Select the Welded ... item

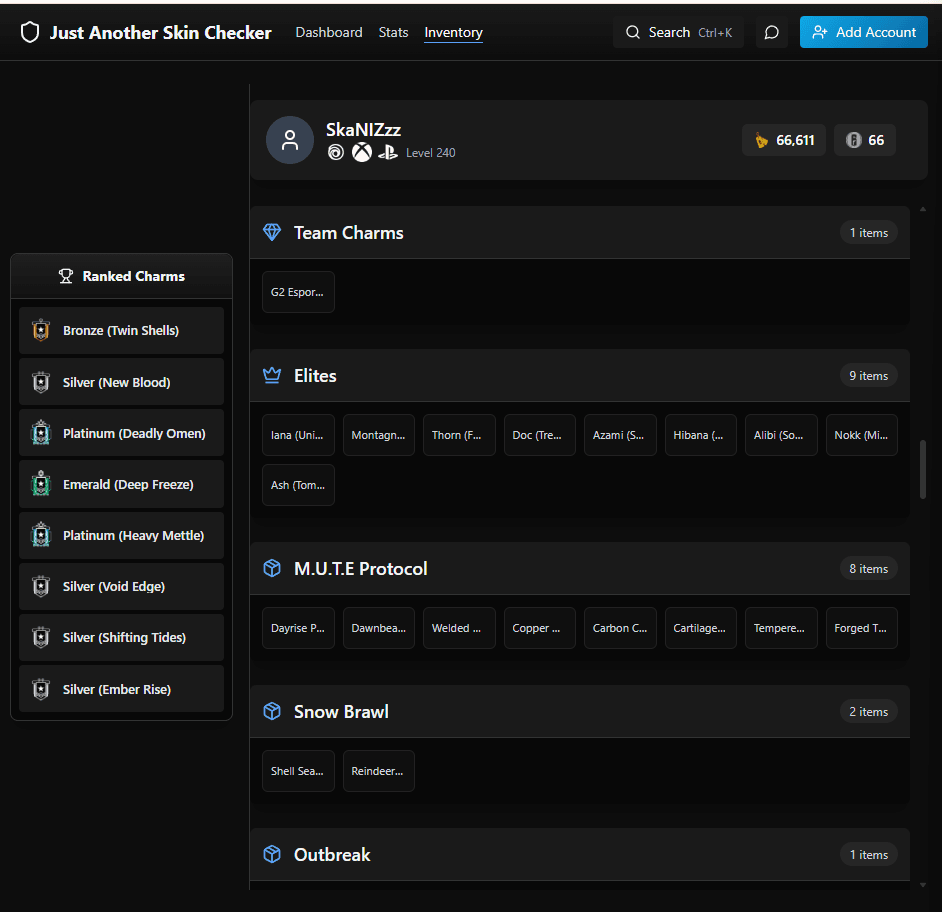point(459,628)
